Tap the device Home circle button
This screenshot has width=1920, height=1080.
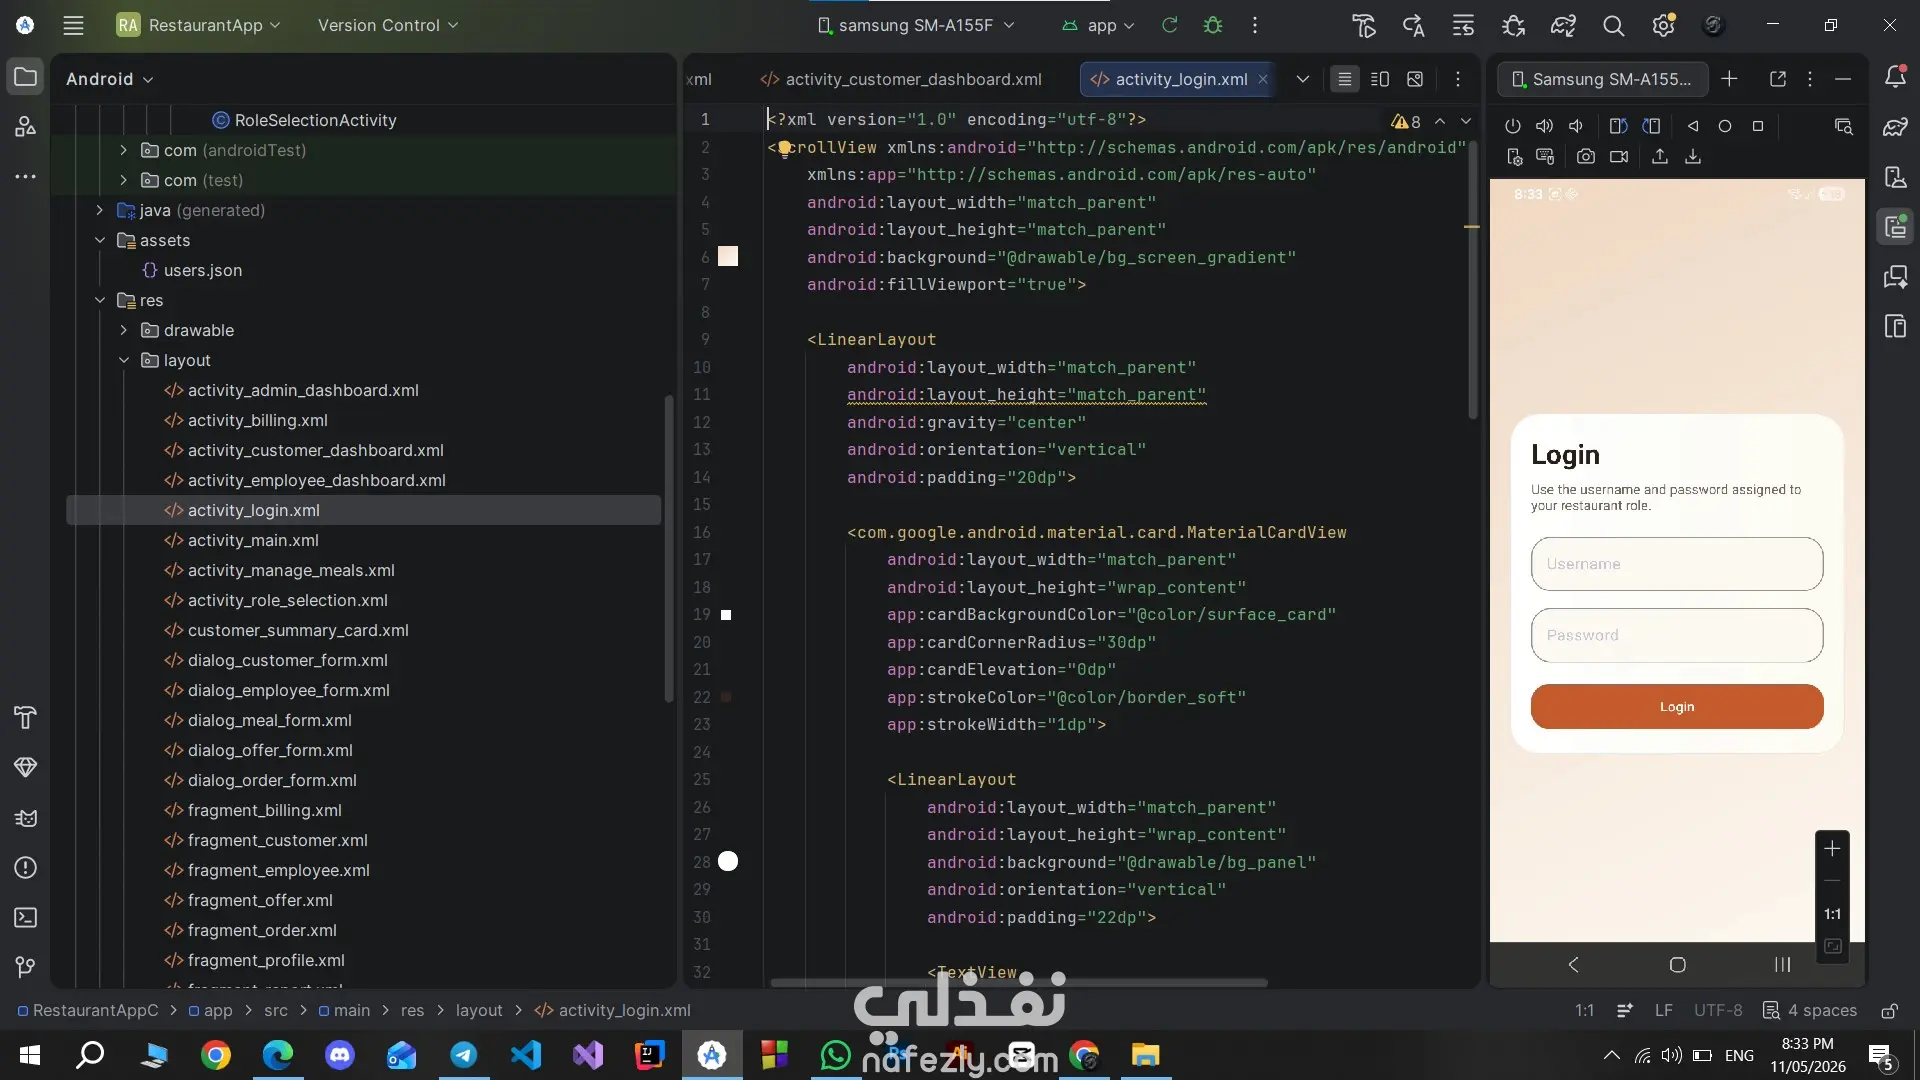1725,126
